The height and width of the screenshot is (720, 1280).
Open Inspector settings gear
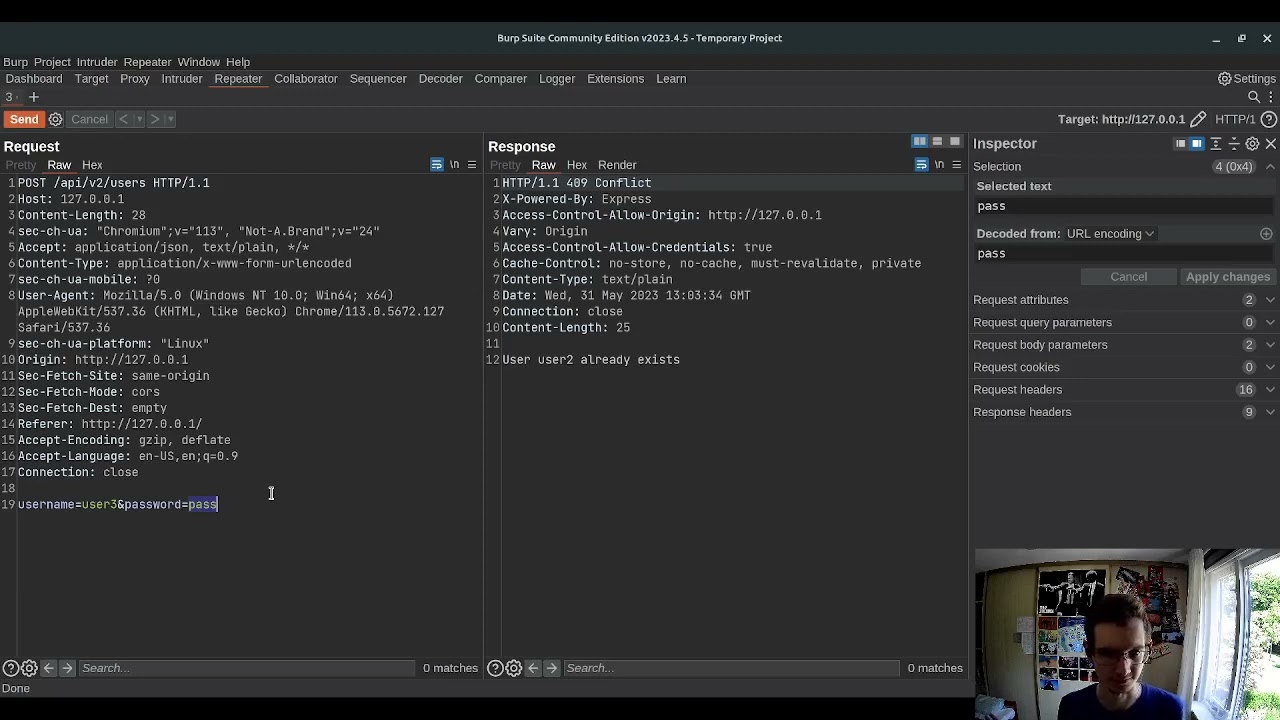(1252, 144)
